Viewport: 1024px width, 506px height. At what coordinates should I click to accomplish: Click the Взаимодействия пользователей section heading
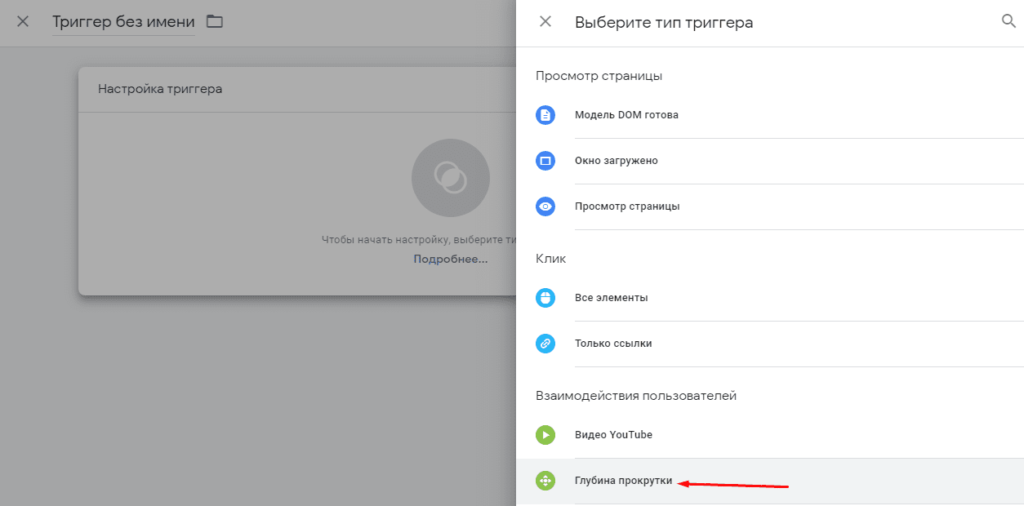coord(636,396)
